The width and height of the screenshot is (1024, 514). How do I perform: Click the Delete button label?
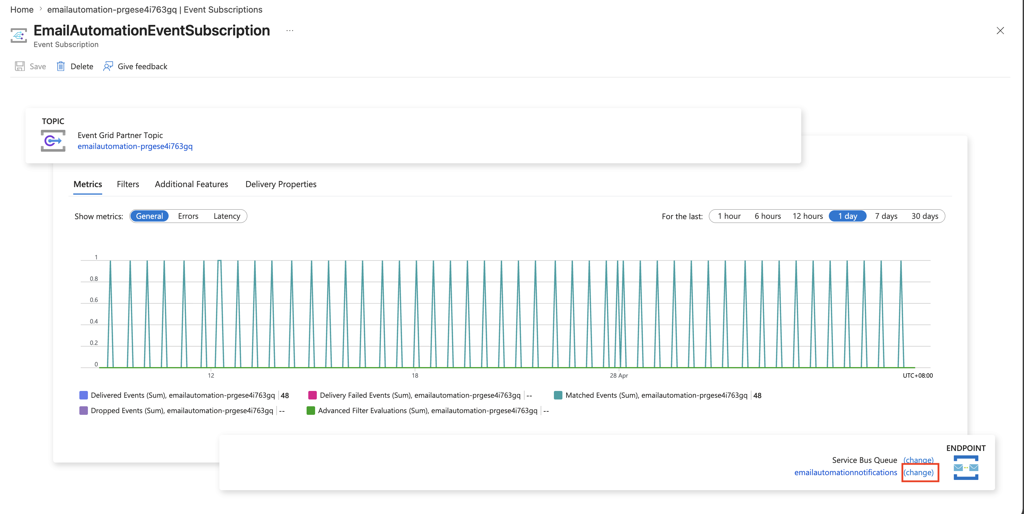pyautogui.click(x=82, y=66)
